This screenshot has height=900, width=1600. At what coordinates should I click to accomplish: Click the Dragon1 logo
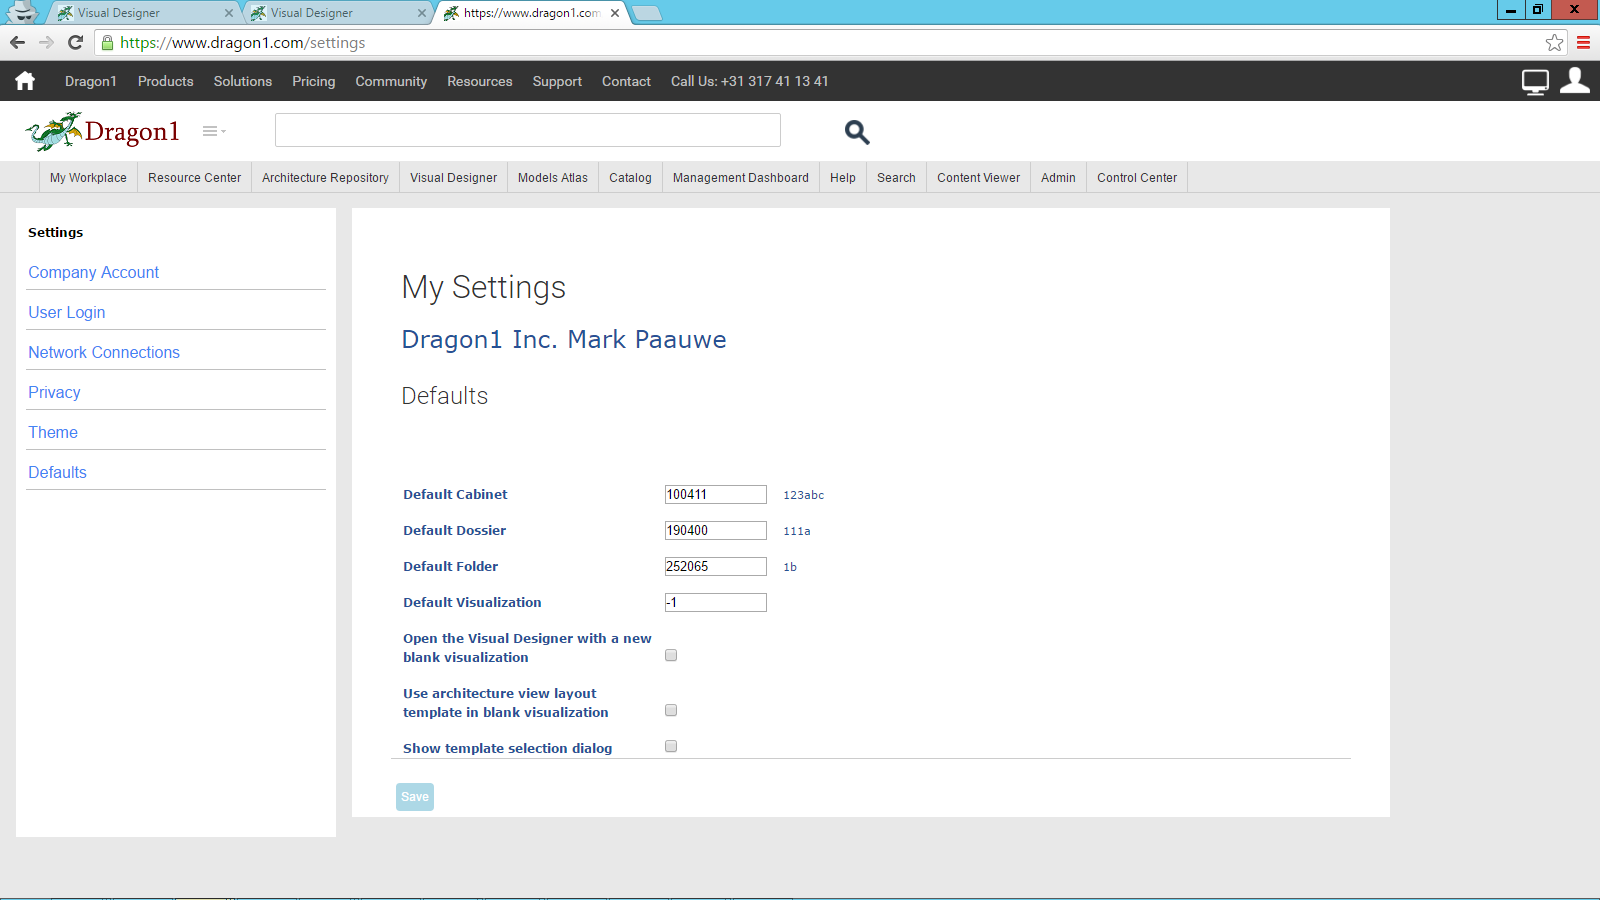click(x=102, y=131)
